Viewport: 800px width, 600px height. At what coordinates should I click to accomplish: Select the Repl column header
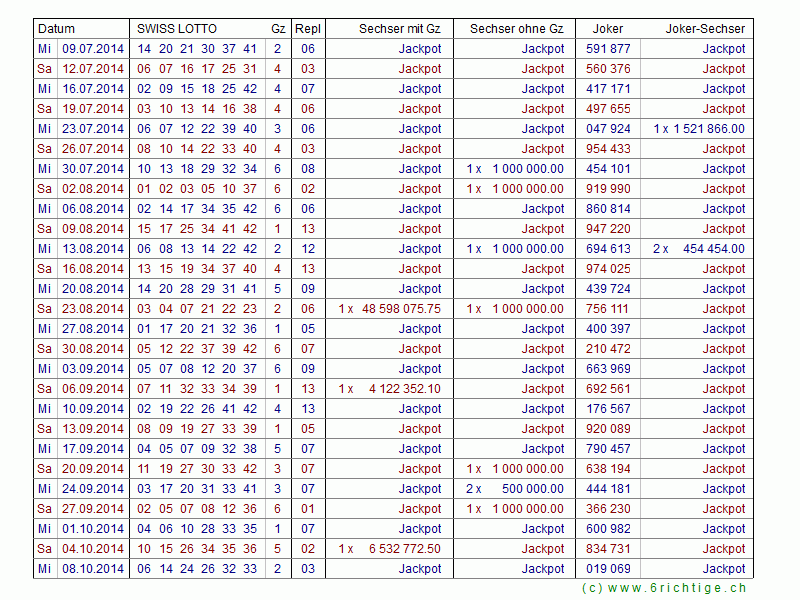tap(308, 29)
